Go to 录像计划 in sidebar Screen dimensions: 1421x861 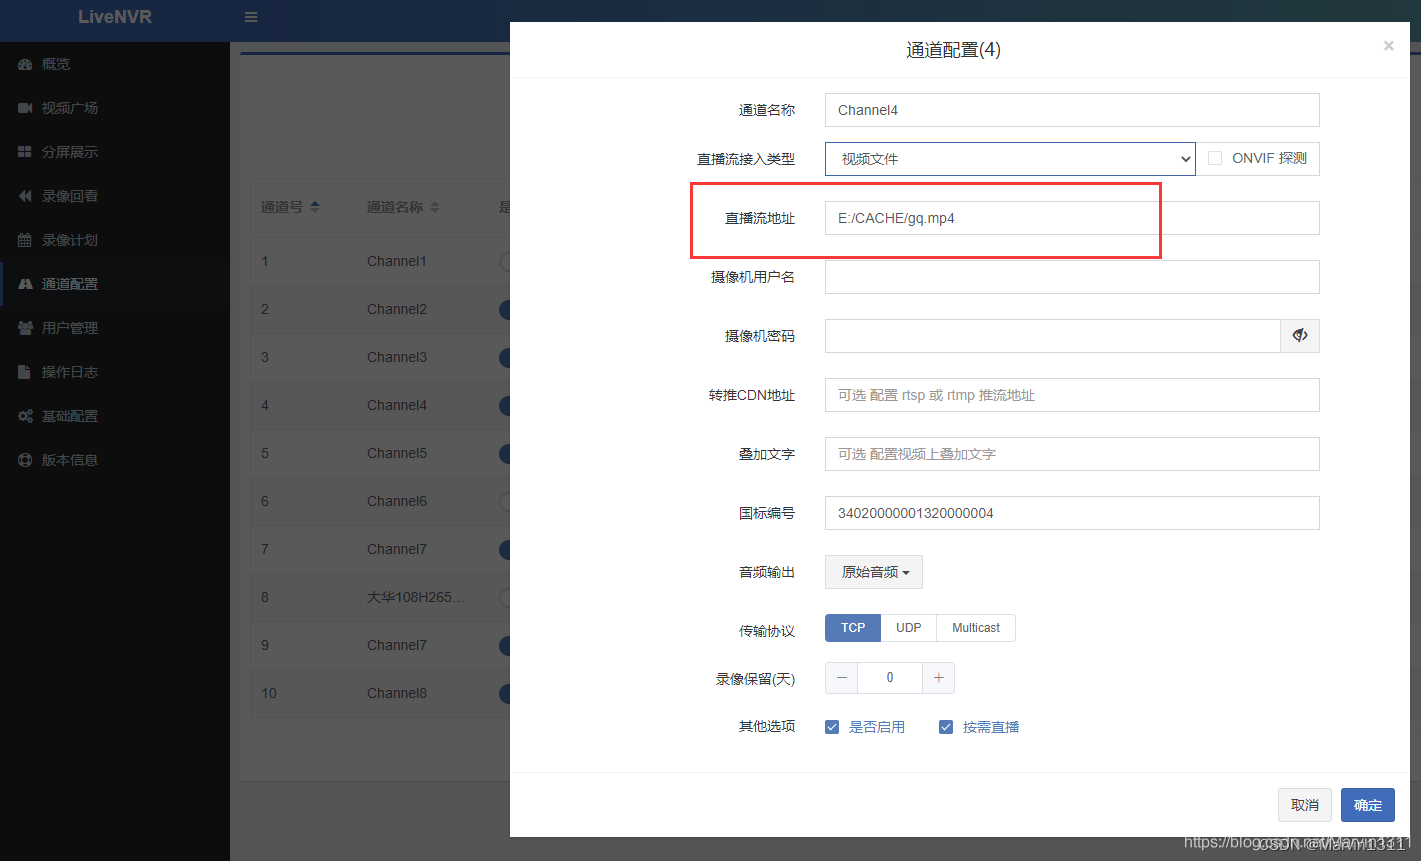point(115,240)
